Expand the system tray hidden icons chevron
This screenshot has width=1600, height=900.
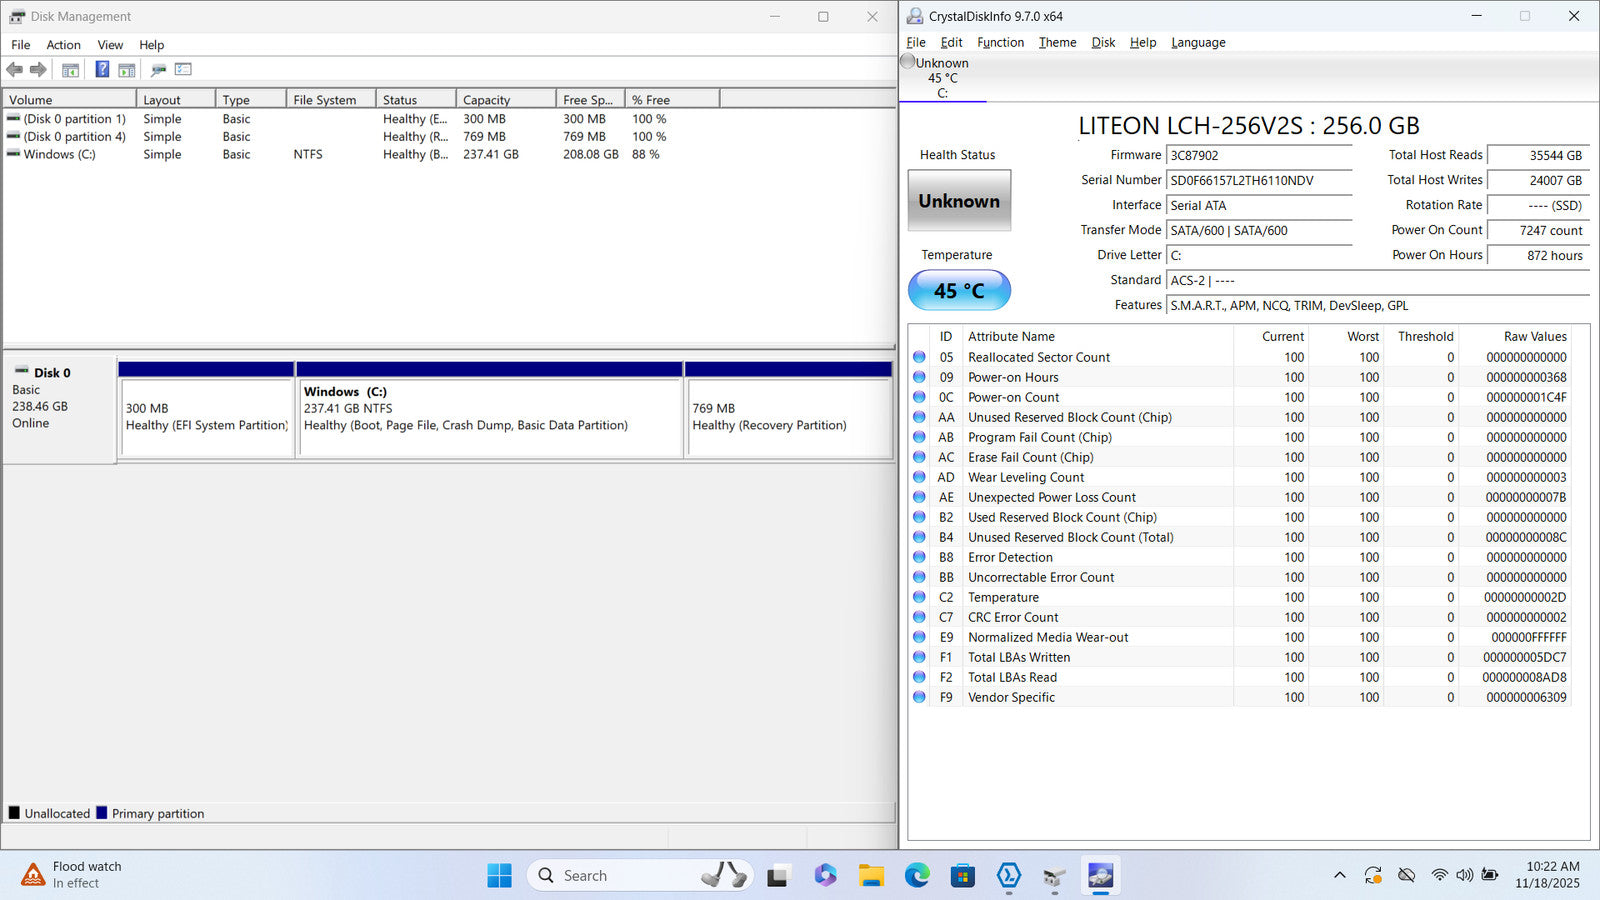click(1339, 876)
